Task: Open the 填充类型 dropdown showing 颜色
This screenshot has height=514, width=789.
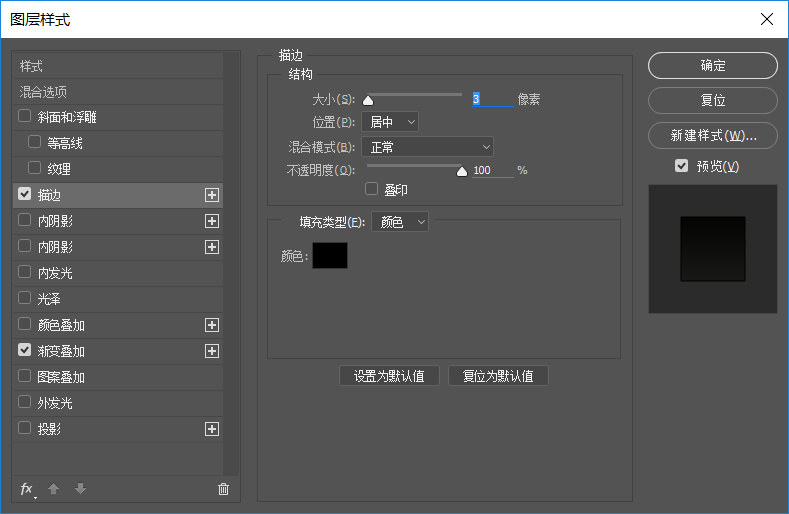Action: pyautogui.click(x=400, y=222)
